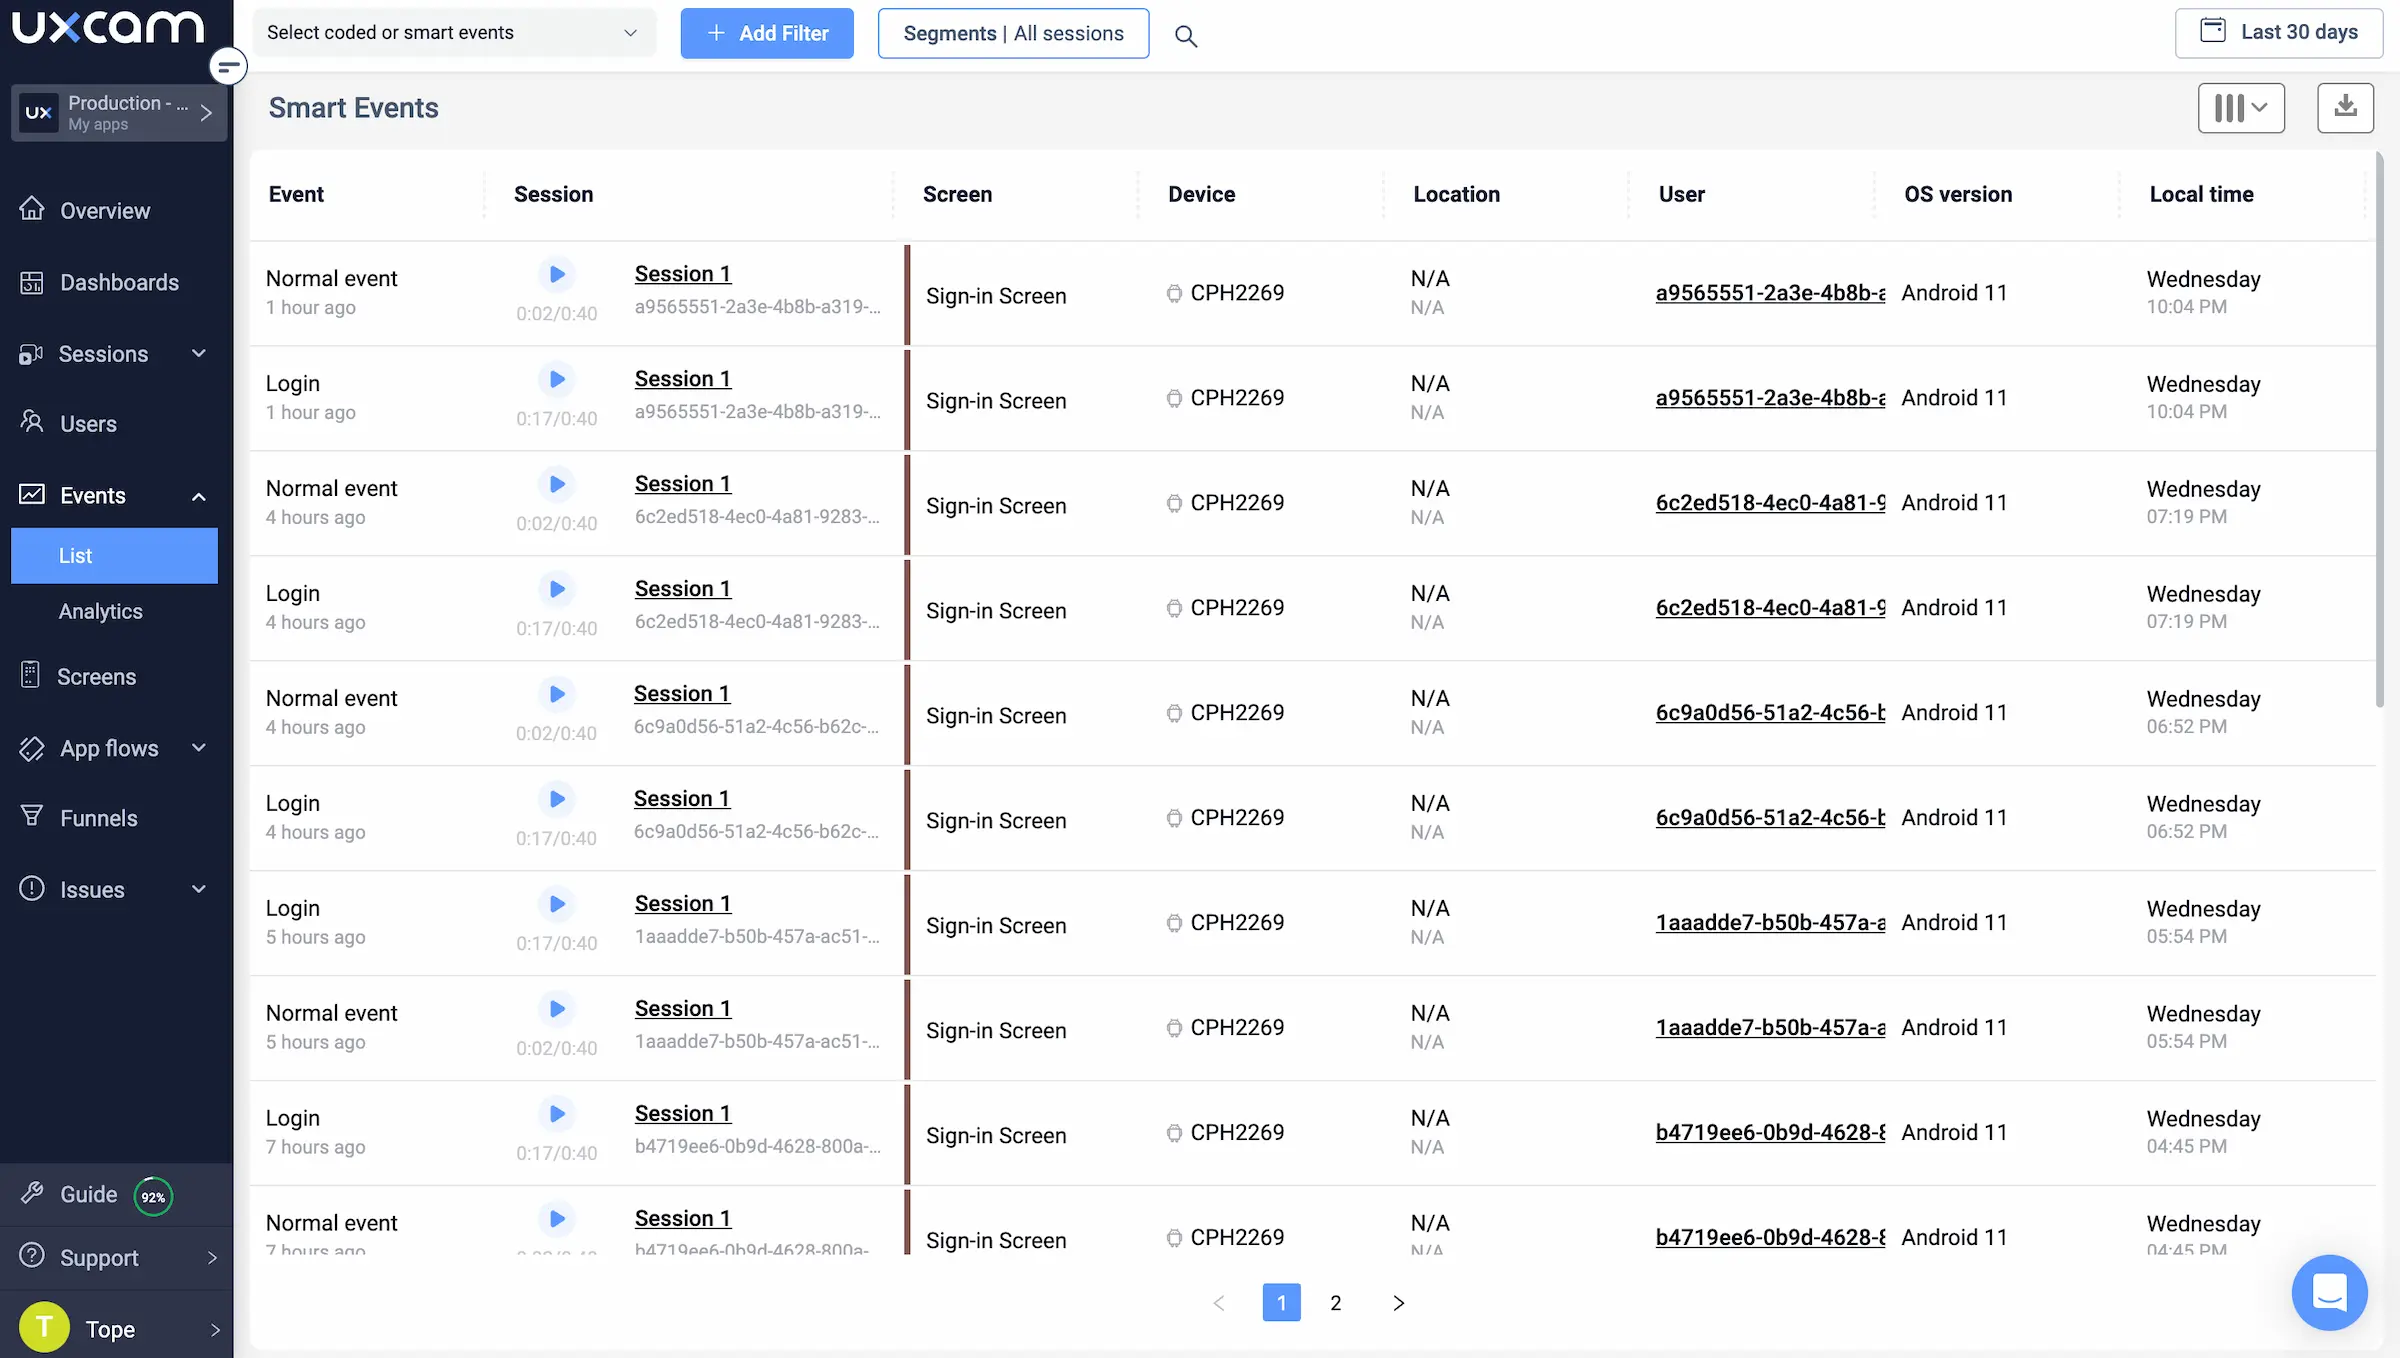
Task: Open the Screens section
Action: pos(96,676)
